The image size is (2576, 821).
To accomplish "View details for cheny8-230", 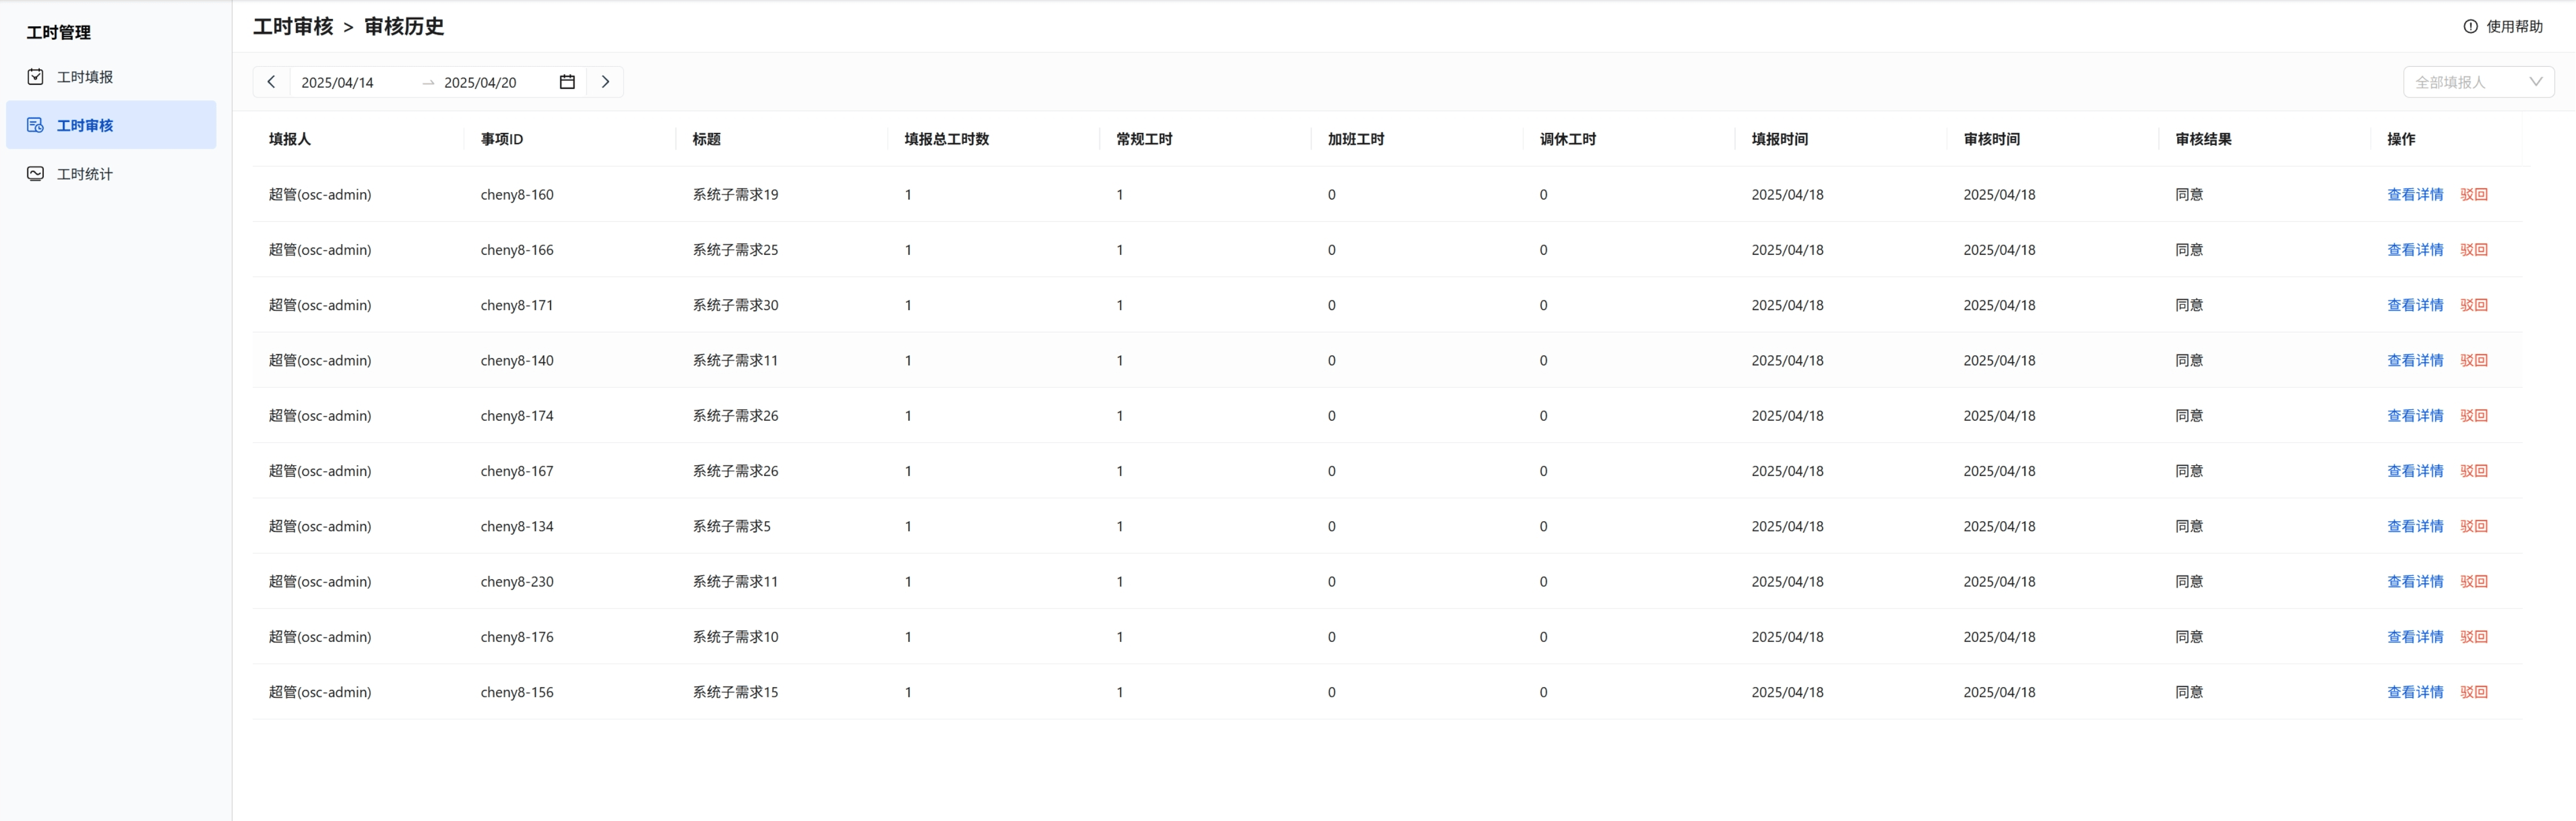I will click(2415, 581).
